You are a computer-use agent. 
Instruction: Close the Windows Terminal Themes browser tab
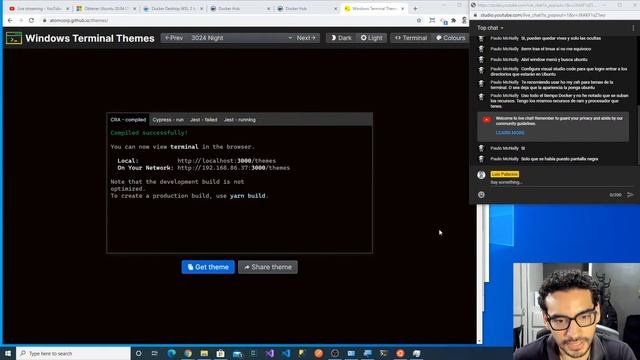tap(402, 9)
